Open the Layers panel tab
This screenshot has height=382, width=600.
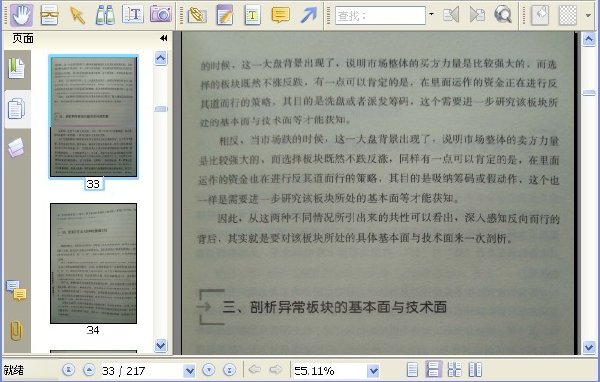(x=16, y=148)
